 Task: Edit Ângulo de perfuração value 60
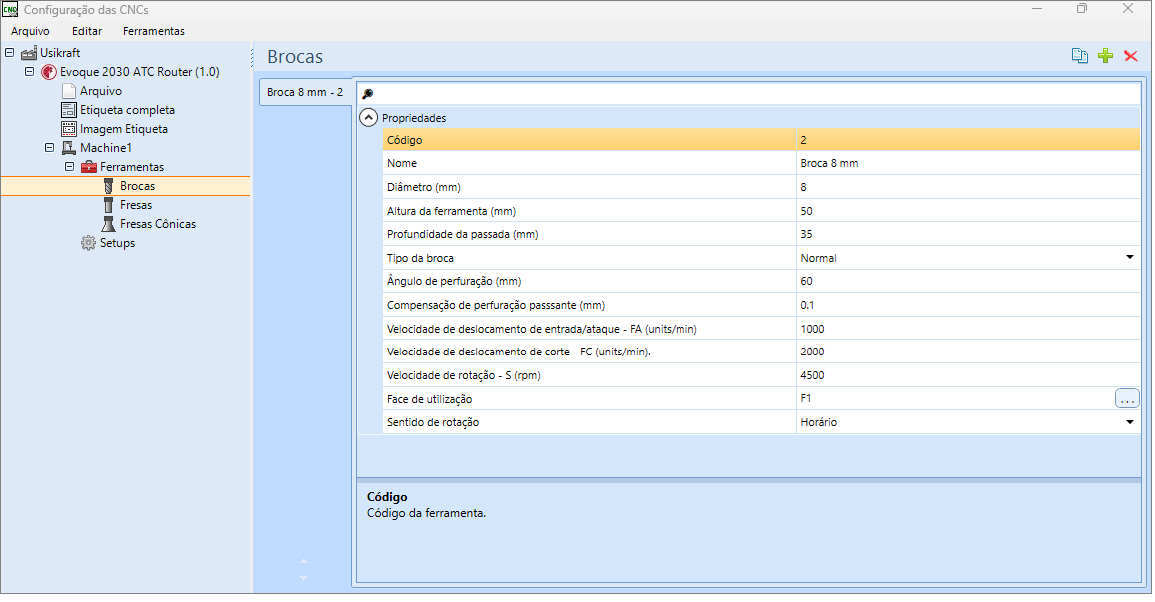point(967,281)
